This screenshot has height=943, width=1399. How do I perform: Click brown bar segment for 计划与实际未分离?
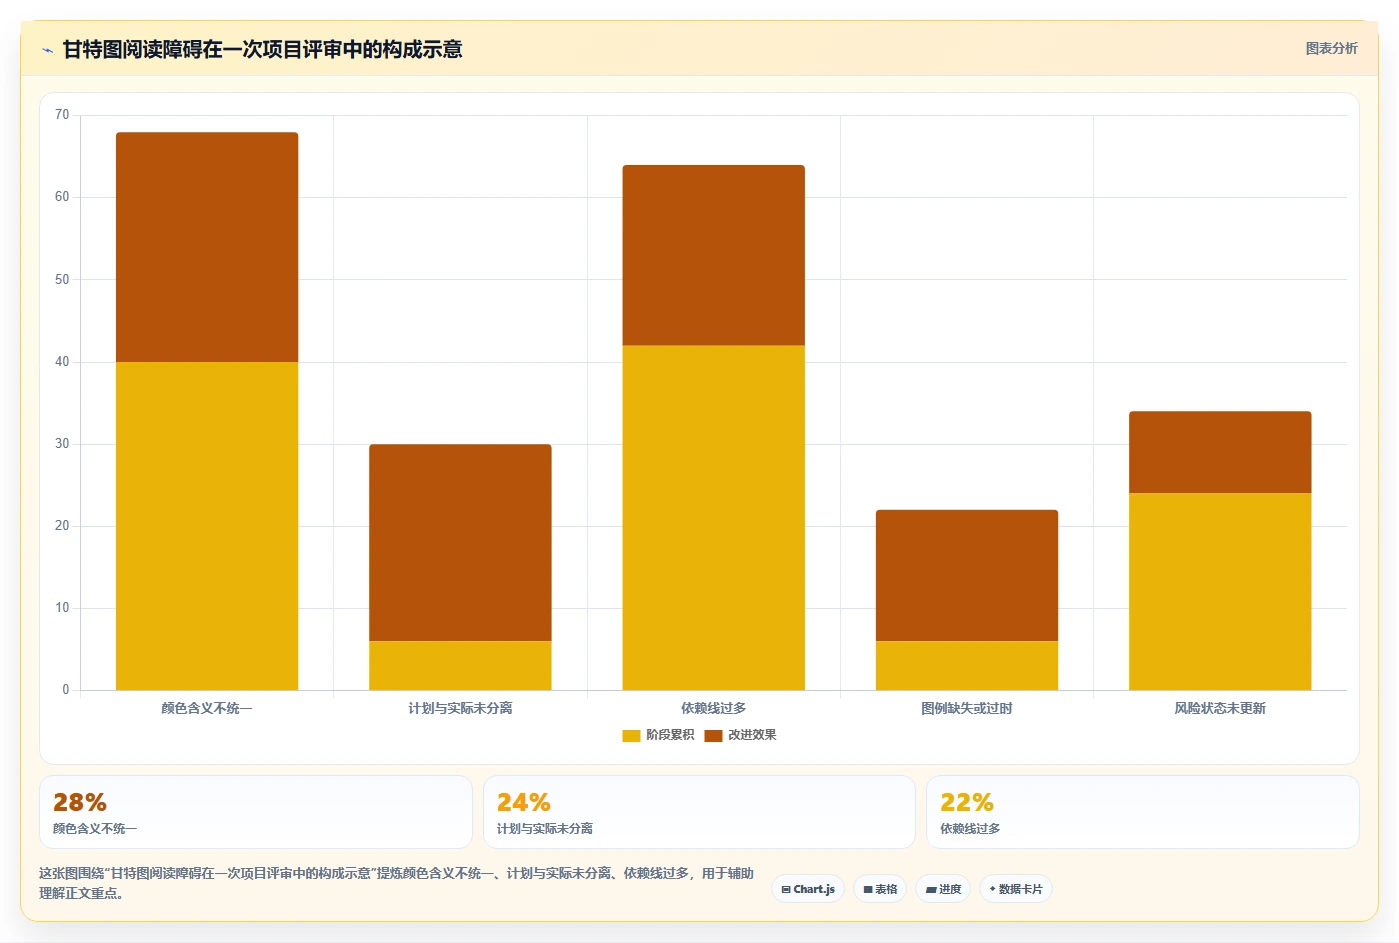pyautogui.click(x=460, y=542)
